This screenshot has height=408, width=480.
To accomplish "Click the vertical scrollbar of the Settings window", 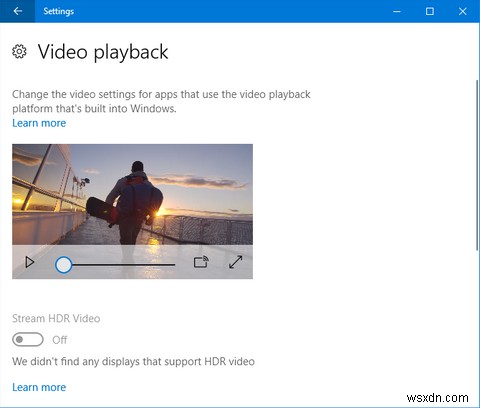I will pos(478,165).
